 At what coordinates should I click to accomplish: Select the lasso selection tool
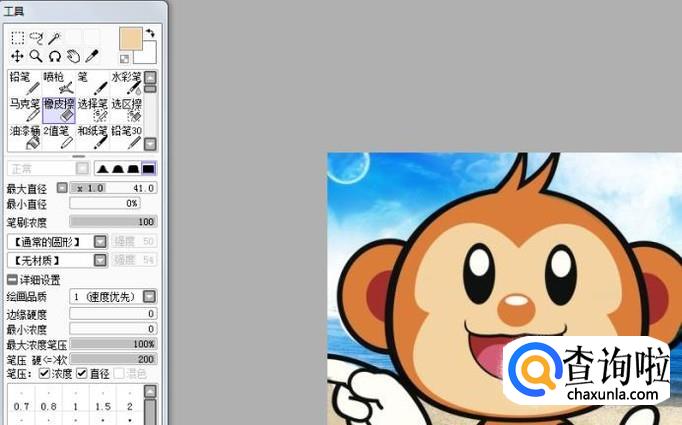coord(37,38)
